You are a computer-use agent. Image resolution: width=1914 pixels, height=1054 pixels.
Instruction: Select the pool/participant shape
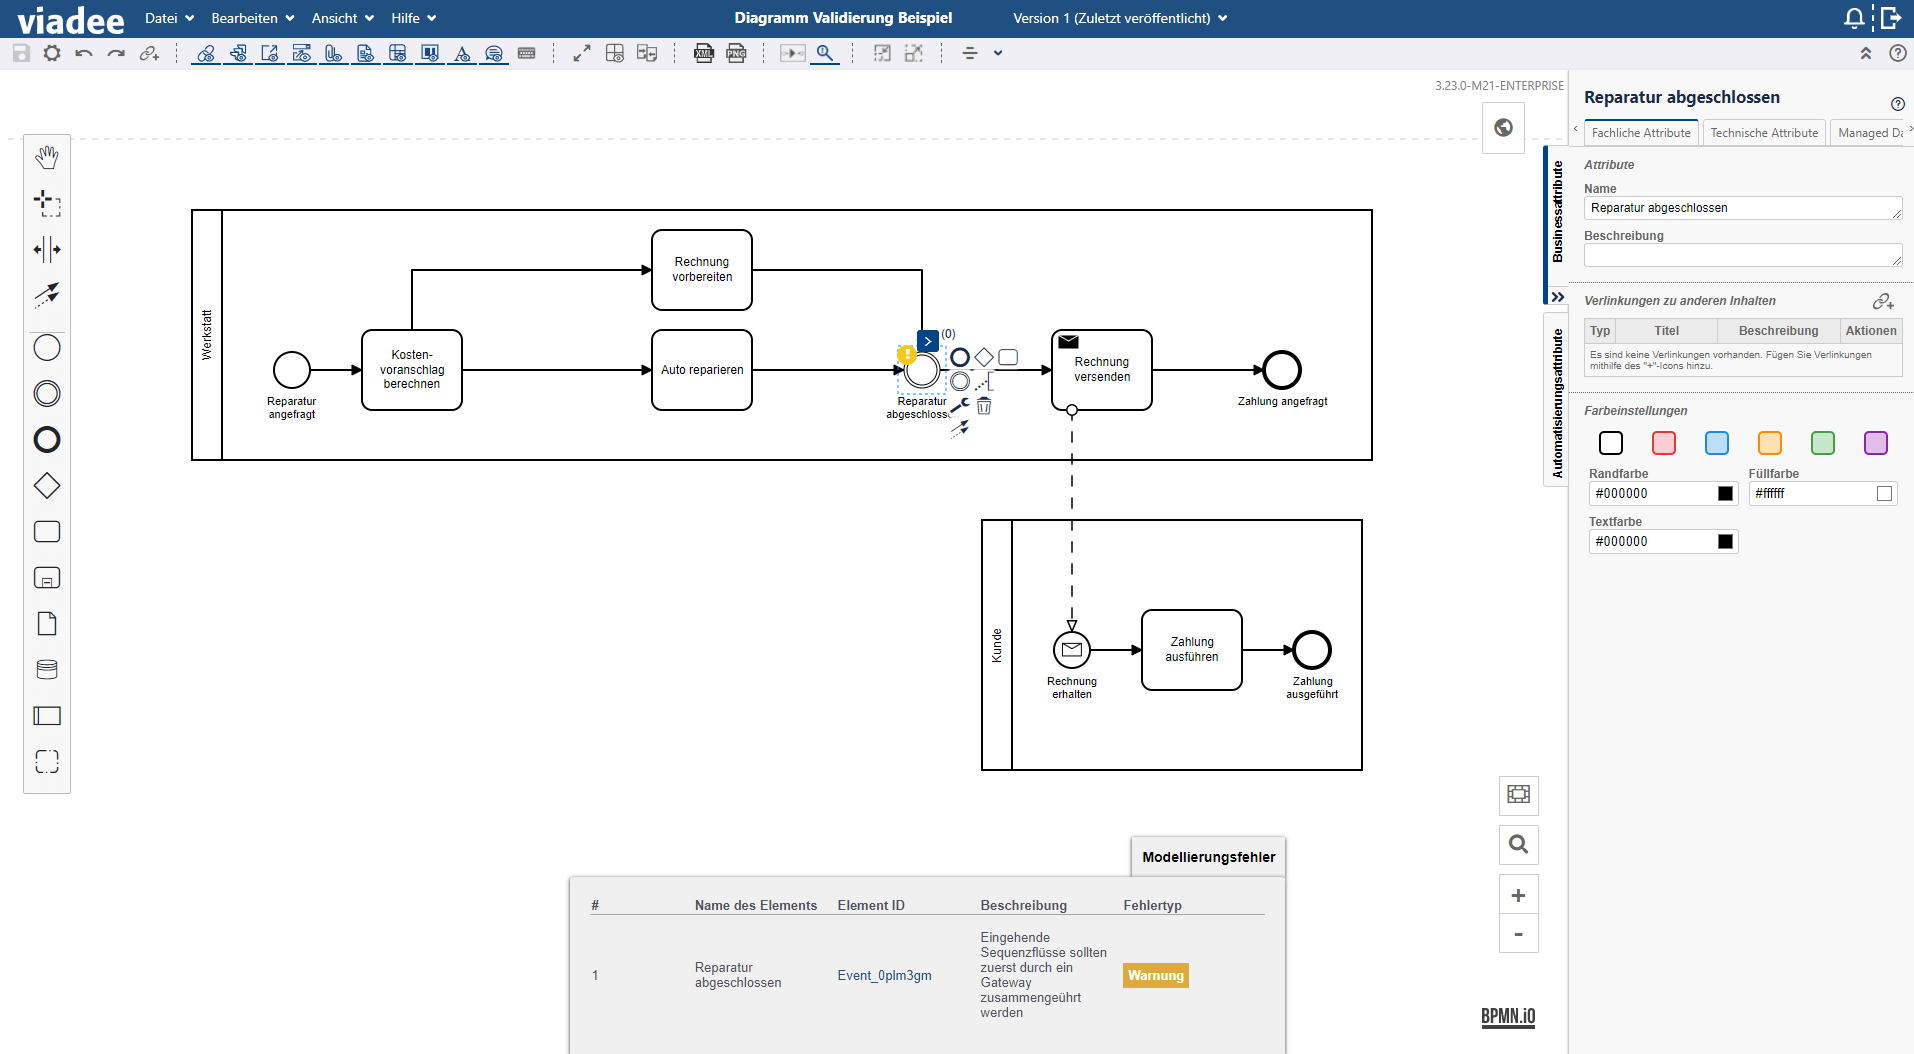click(x=47, y=716)
